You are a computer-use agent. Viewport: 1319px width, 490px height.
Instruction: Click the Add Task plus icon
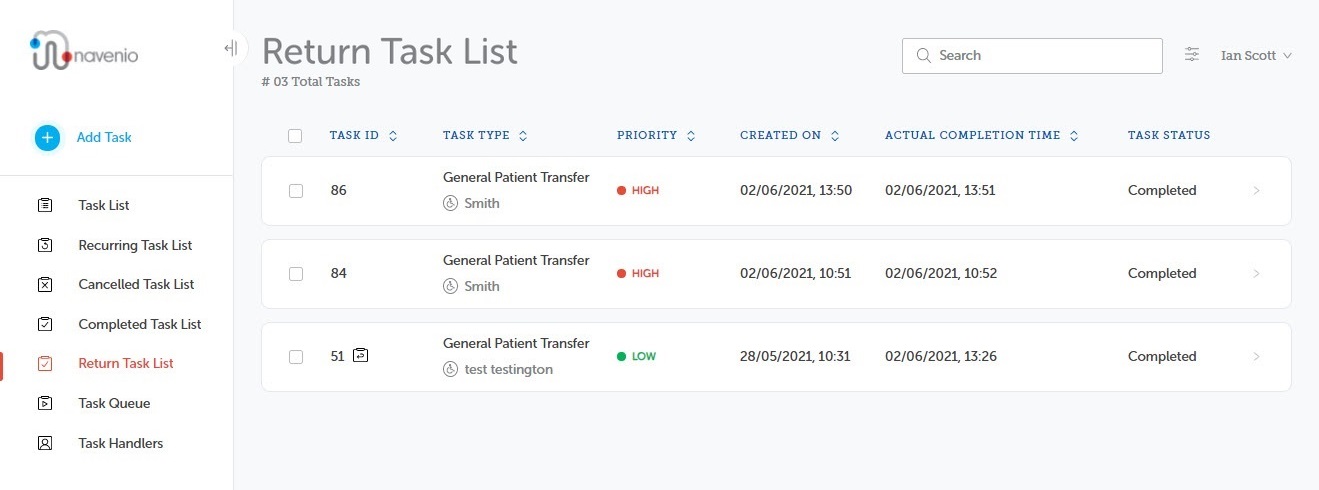pos(47,138)
